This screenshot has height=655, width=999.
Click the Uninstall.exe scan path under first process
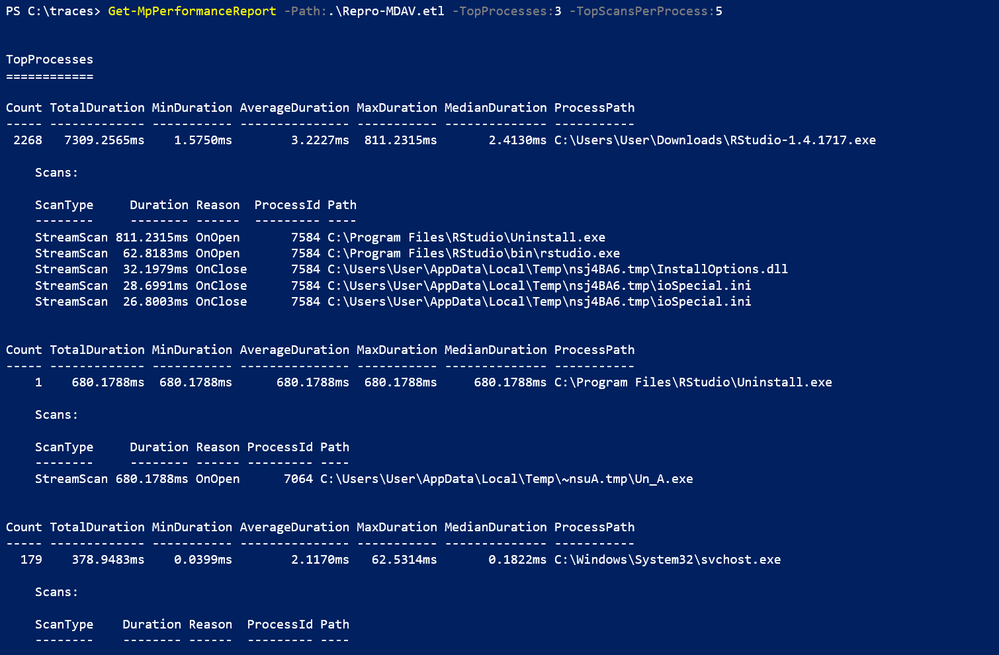466,238
